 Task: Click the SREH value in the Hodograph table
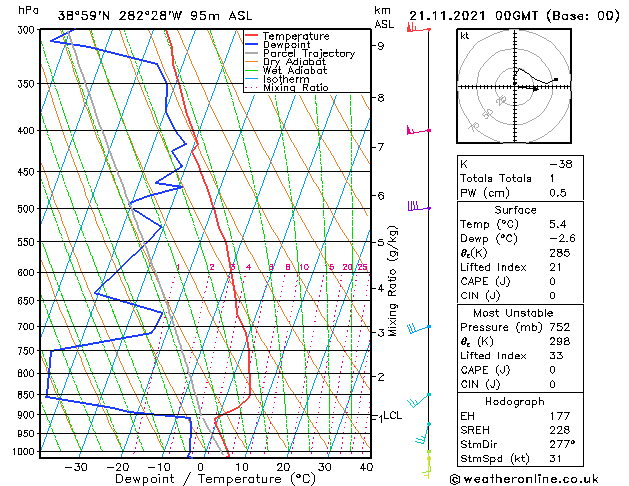[x=560, y=430]
